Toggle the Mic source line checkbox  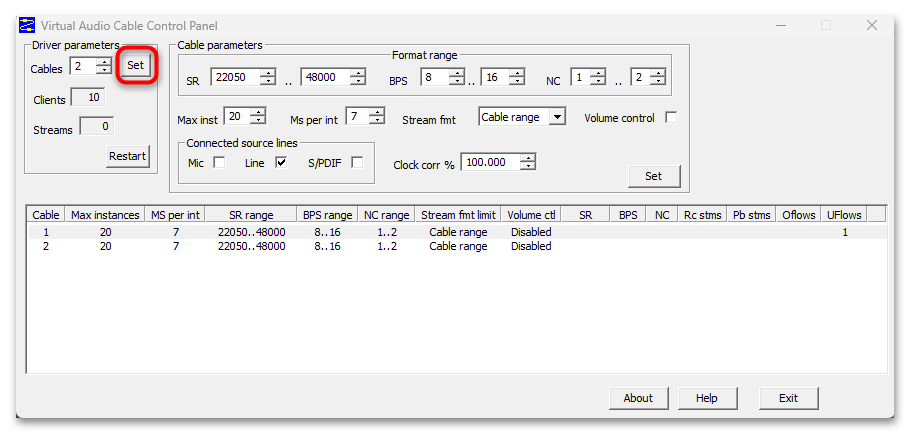click(x=219, y=162)
